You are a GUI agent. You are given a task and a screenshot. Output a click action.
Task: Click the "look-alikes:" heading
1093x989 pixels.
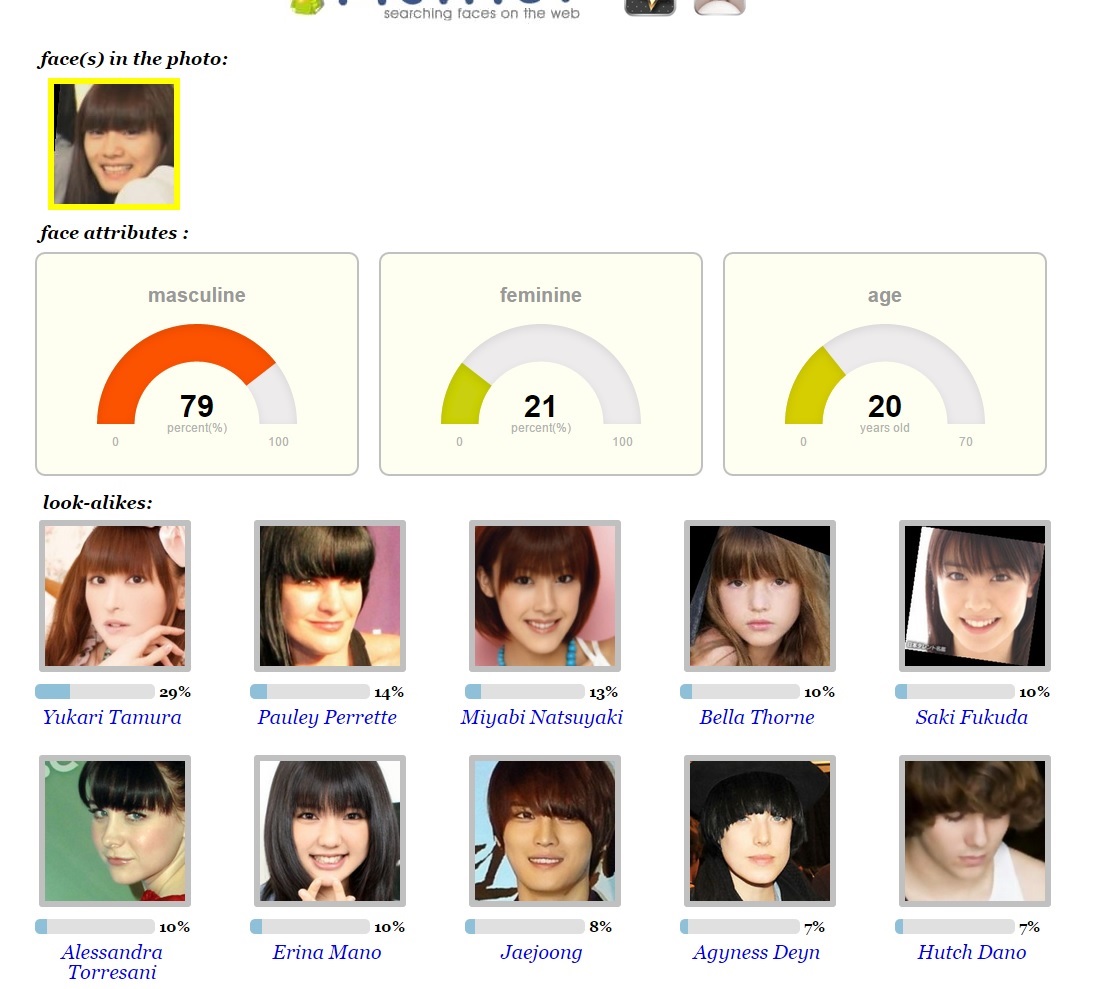pyautogui.click(x=98, y=503)
